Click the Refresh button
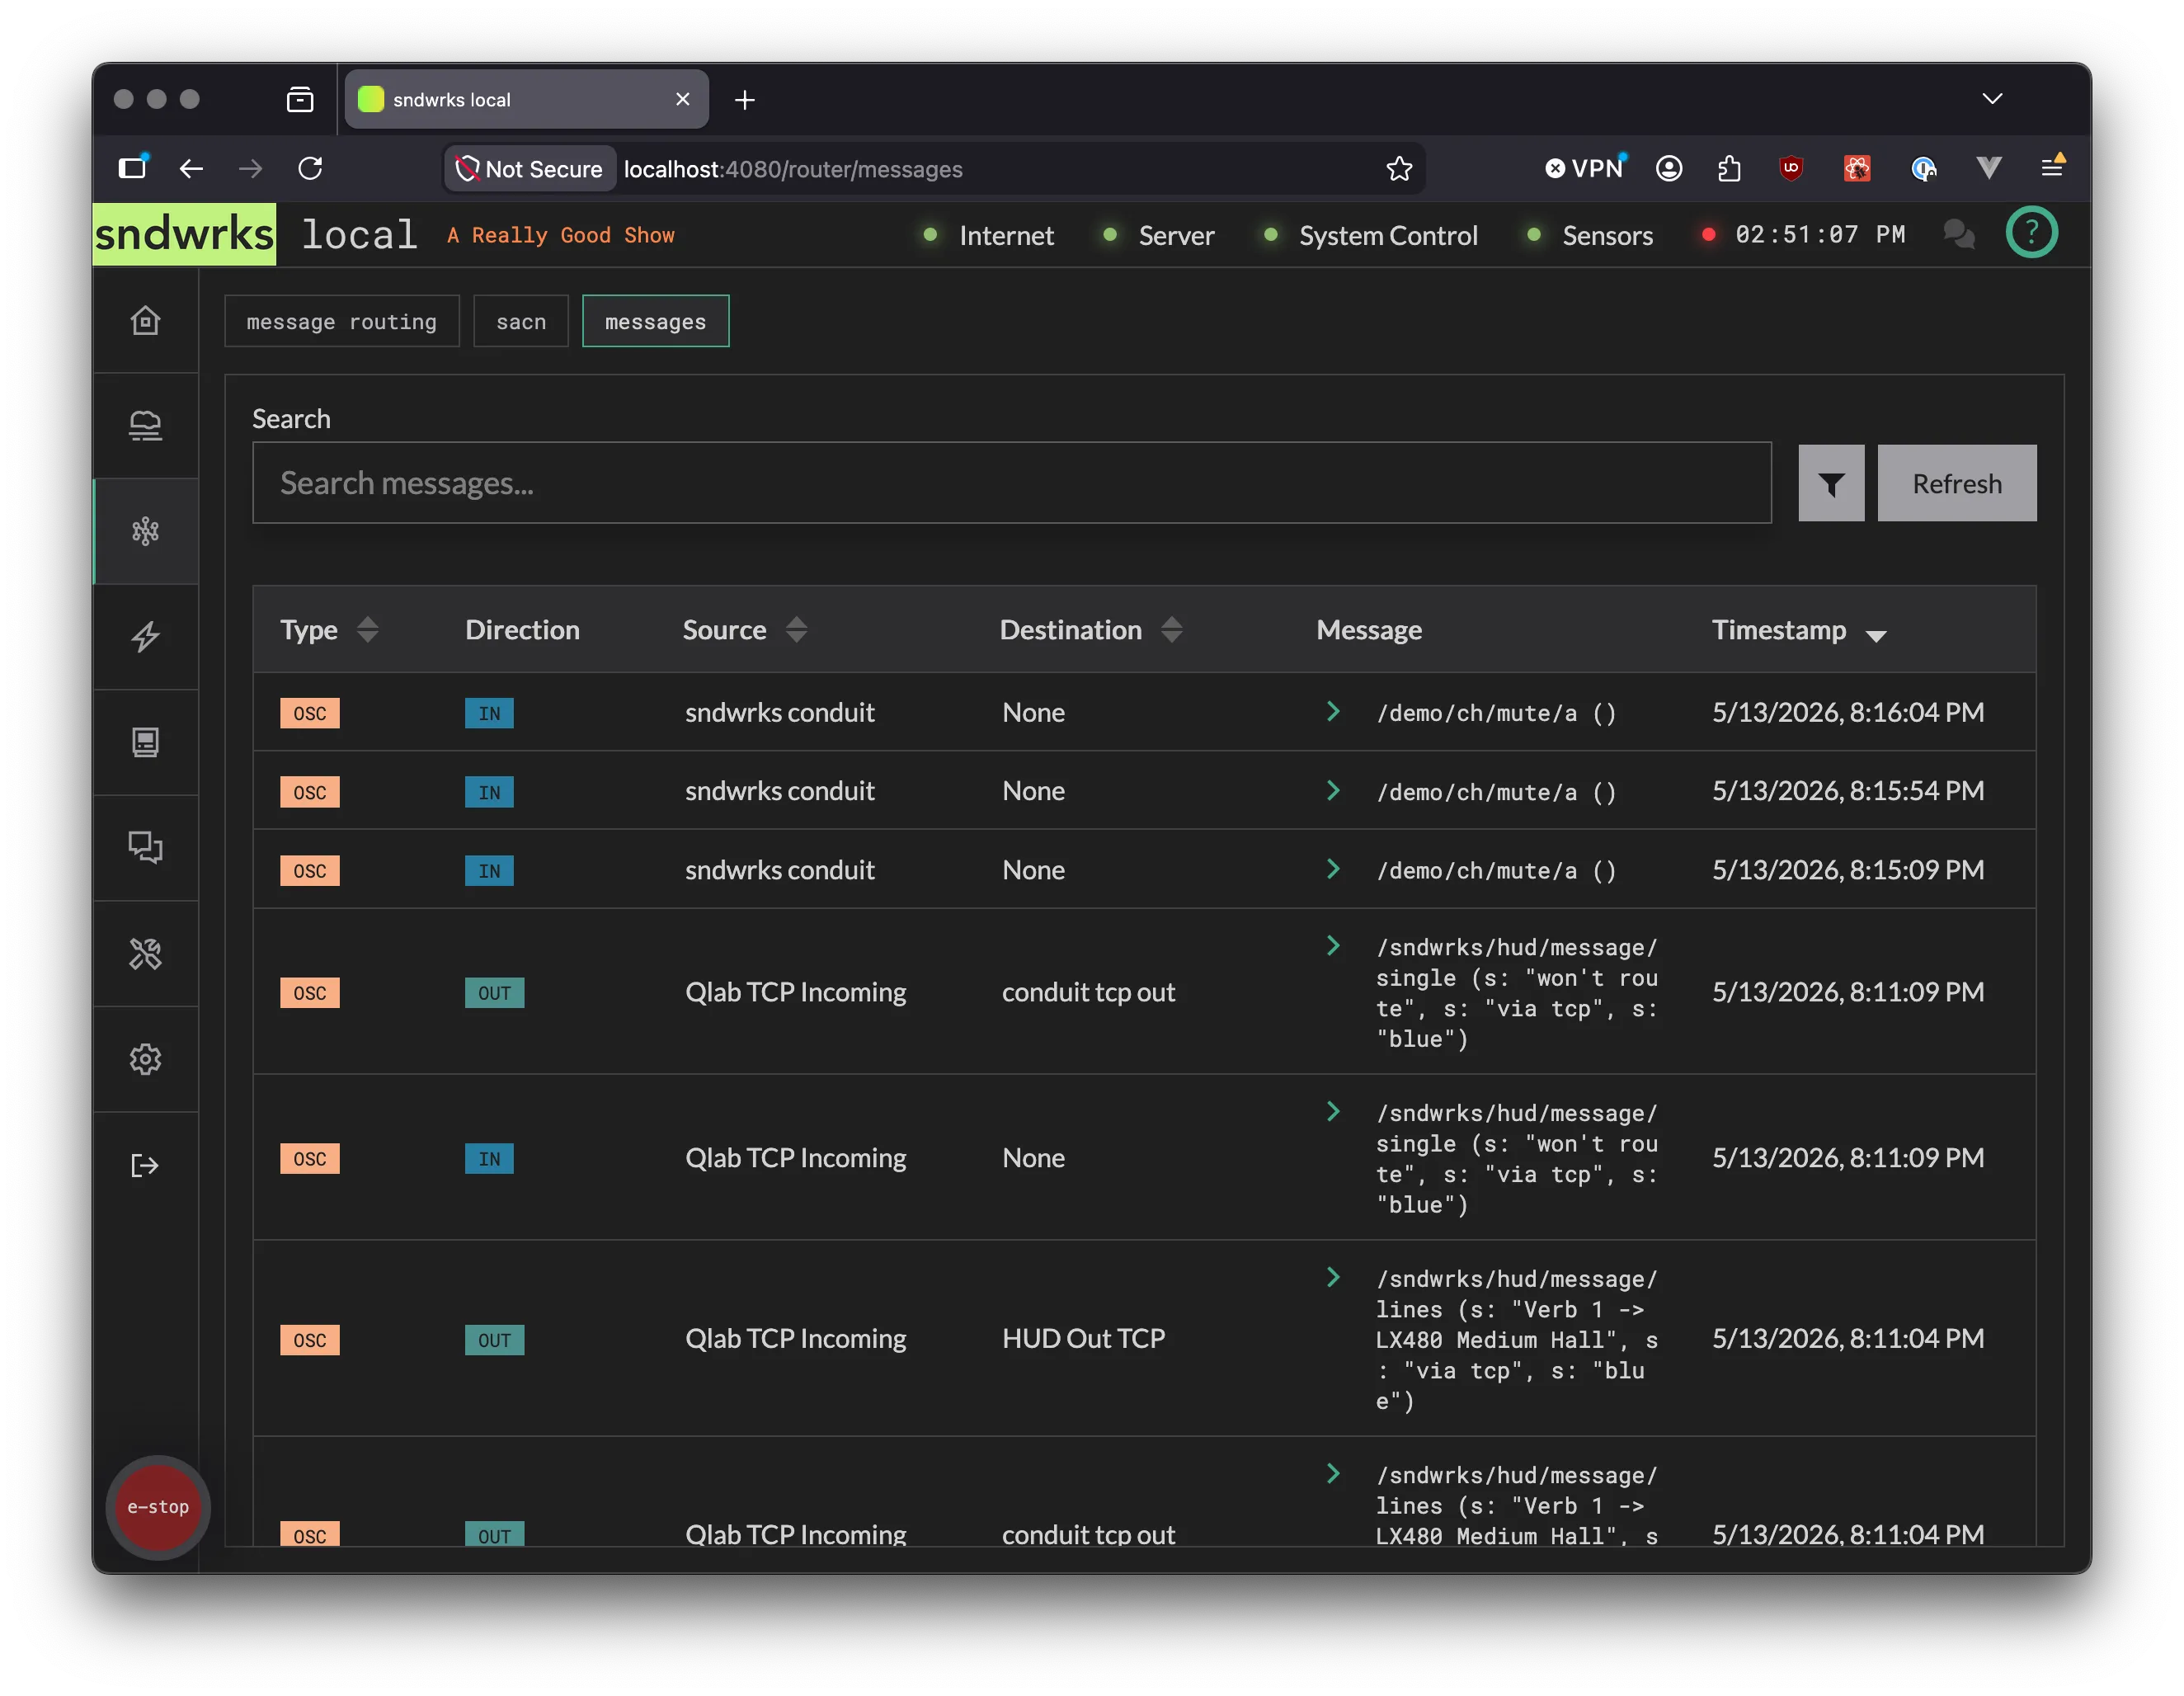Viewport: 2184px width, 1696px height. point(1956,484)
